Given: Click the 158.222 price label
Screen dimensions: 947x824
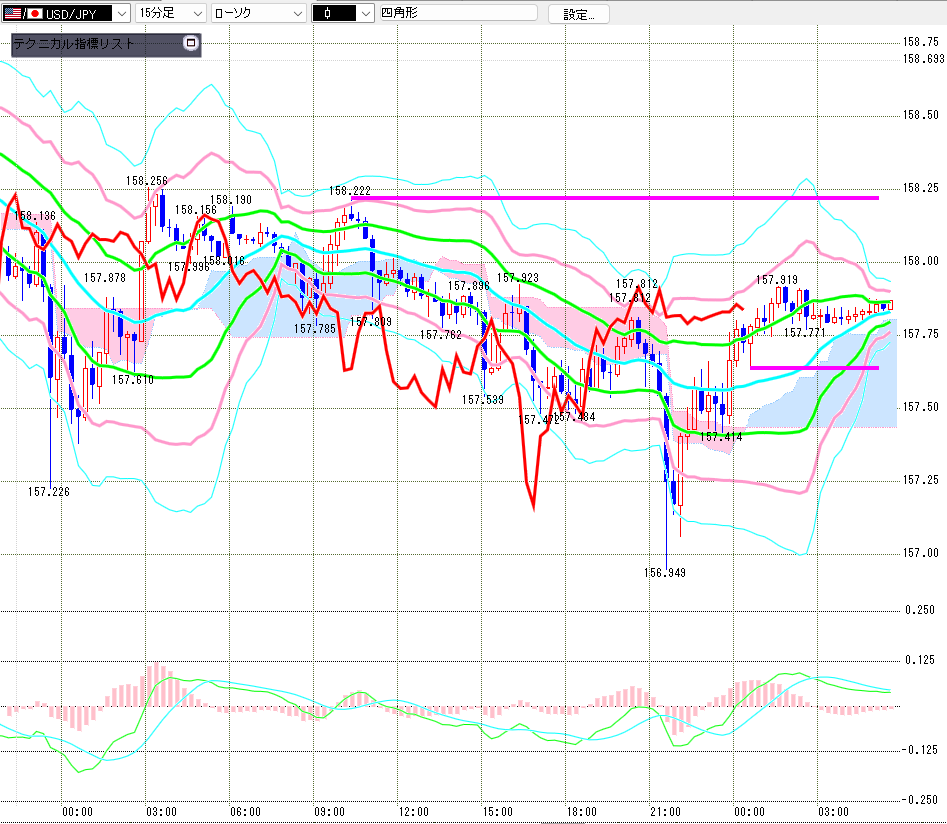Looking at the screenshot, I should coord(350,191).
